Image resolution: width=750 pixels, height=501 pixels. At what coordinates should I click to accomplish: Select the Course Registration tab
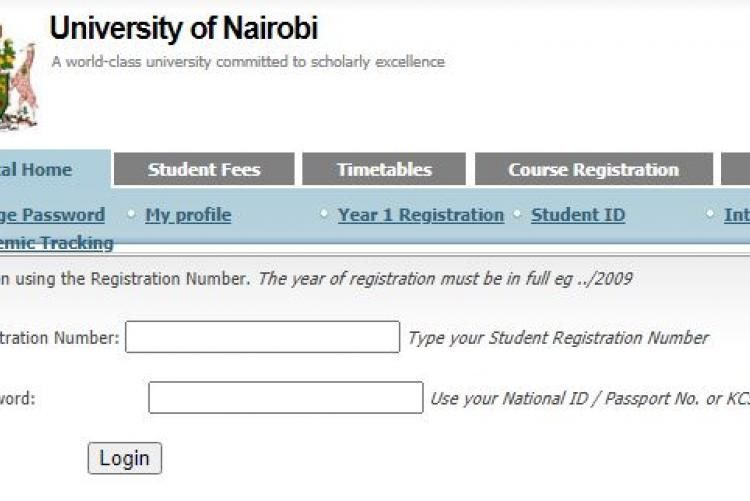tap(593, 170)
